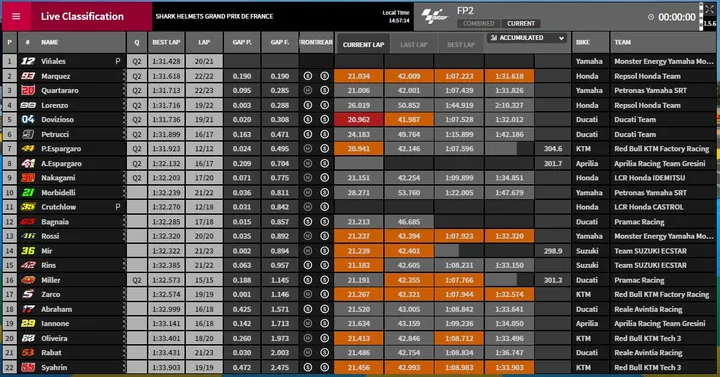Click rider number 21 Morbidelli icon
720x377 pixels.
point(28,192)
